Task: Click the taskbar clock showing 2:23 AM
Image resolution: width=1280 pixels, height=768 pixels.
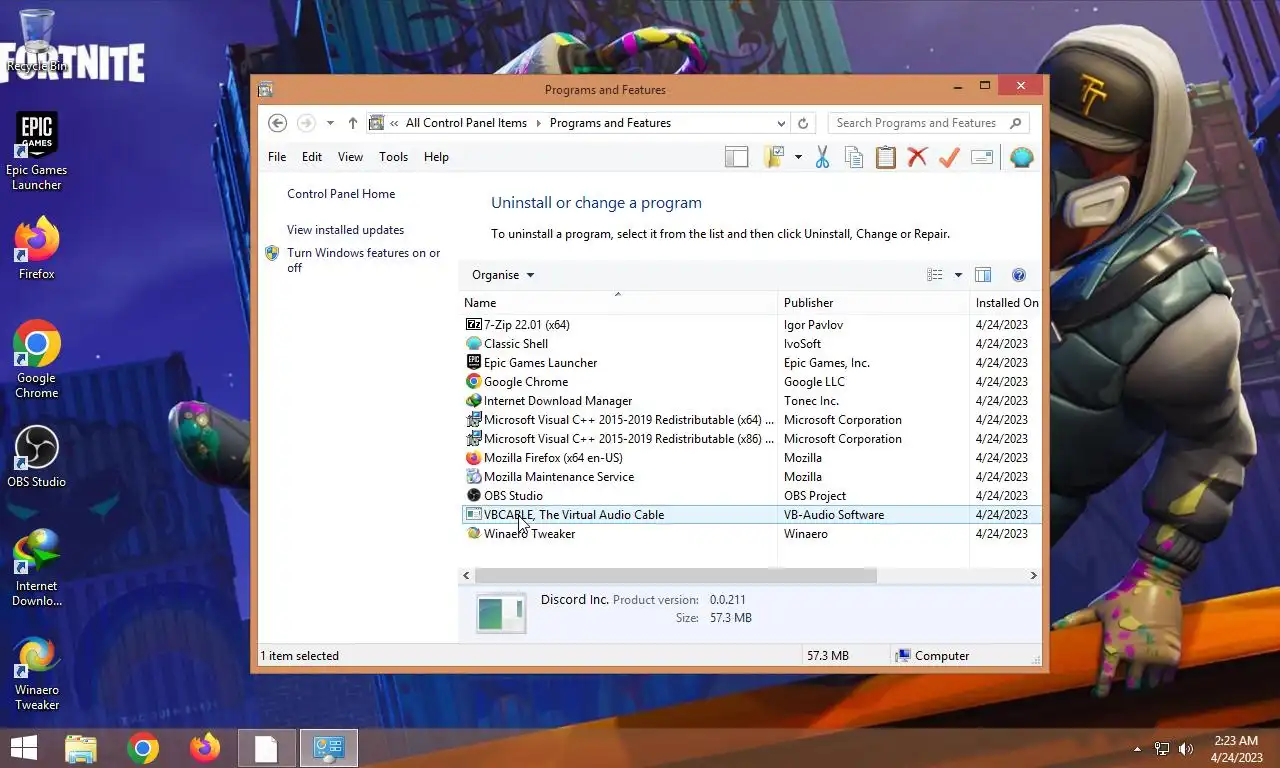Action: (x=1236, y=749)
